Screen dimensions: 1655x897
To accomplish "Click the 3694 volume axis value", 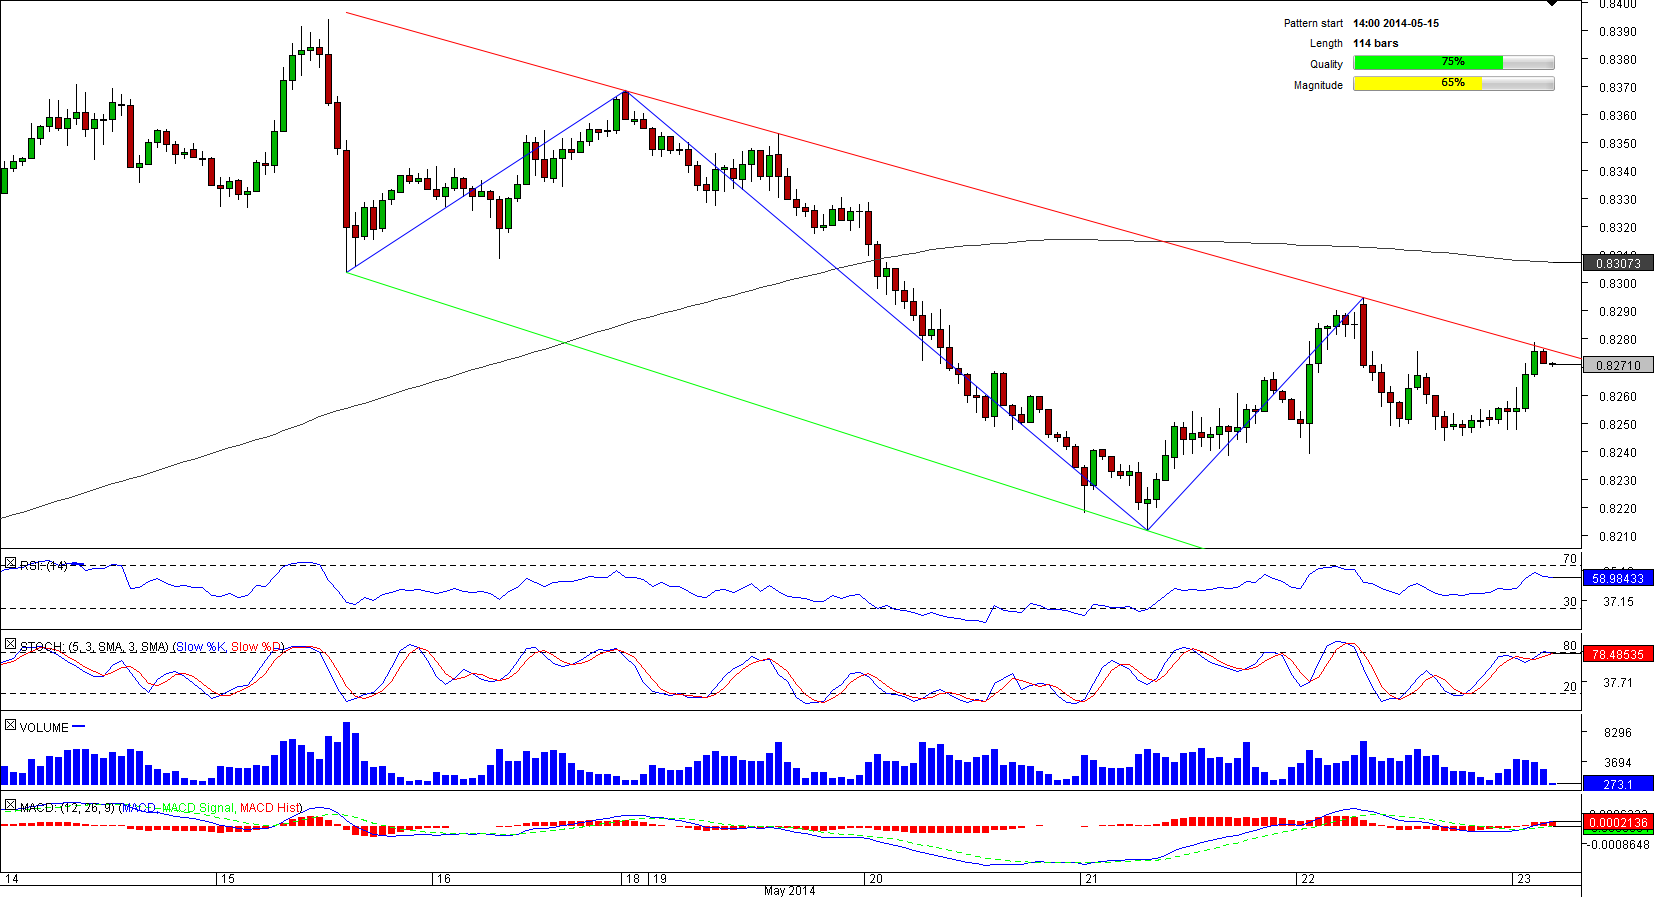I will (x=1618, y=763).
